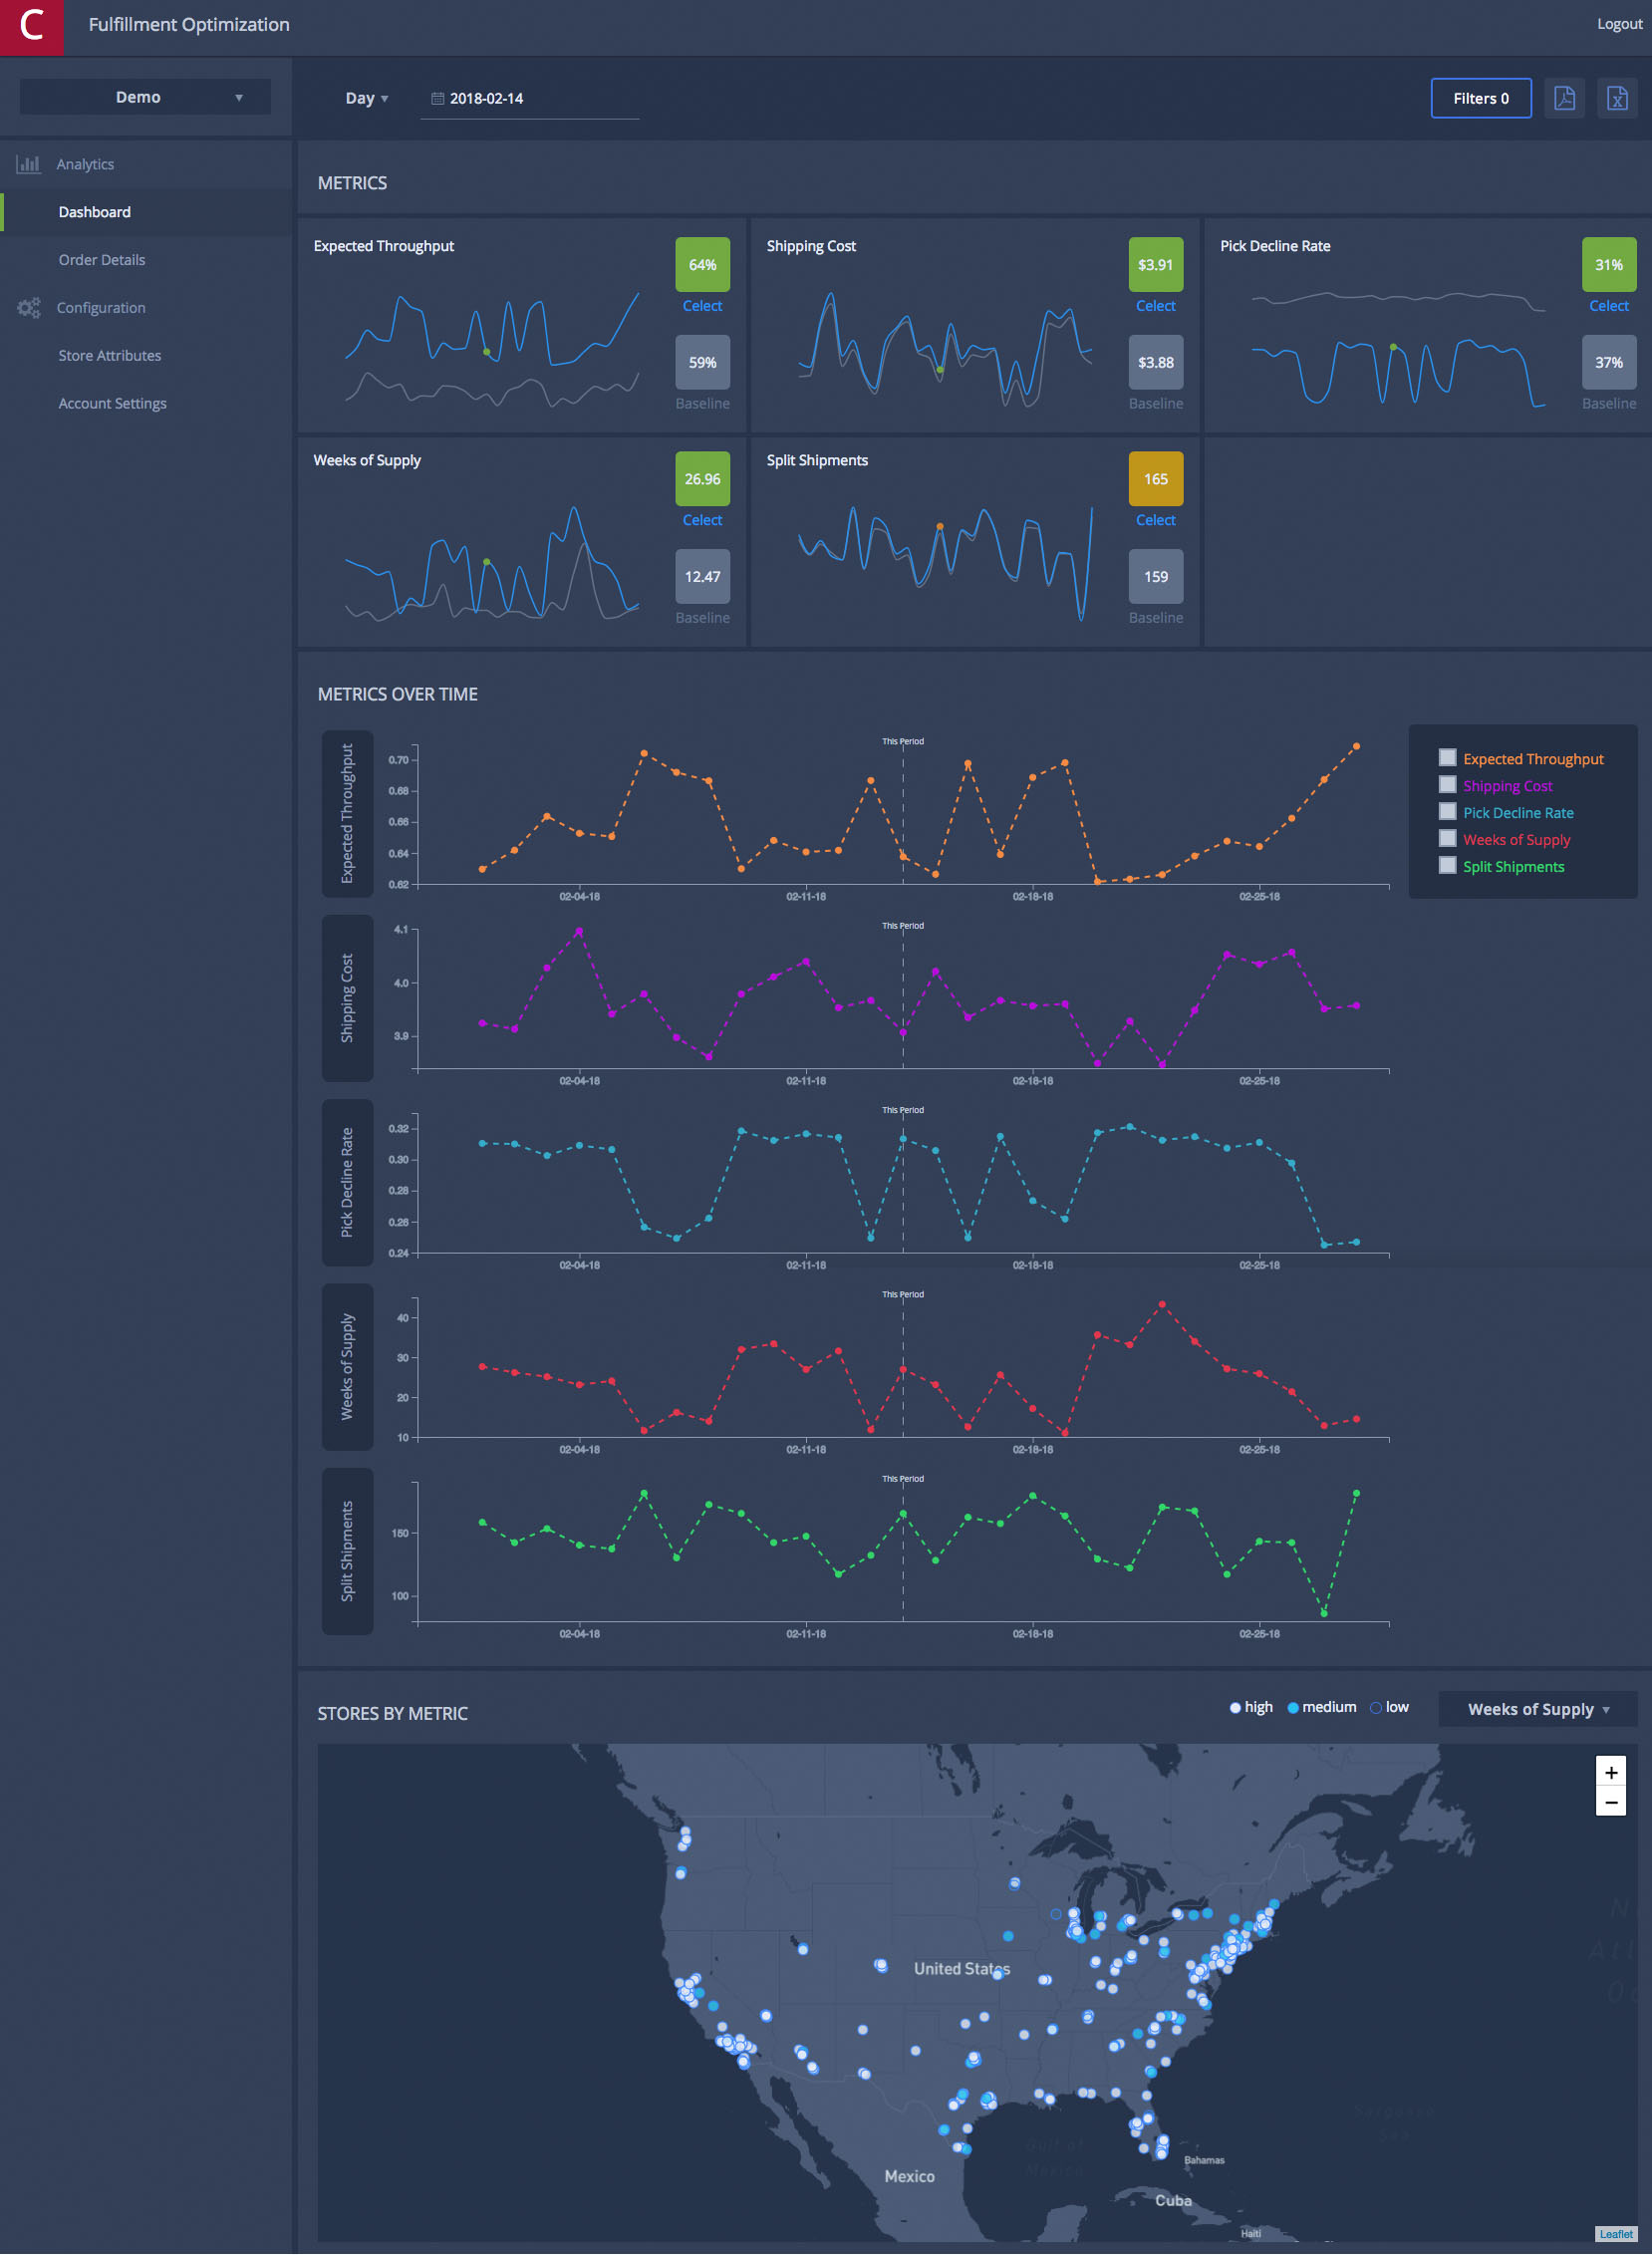The image size is (1652, 2255).
Task: Select the medium map legend marker
Action: pyautogui.click(x=1292, y=1708)
